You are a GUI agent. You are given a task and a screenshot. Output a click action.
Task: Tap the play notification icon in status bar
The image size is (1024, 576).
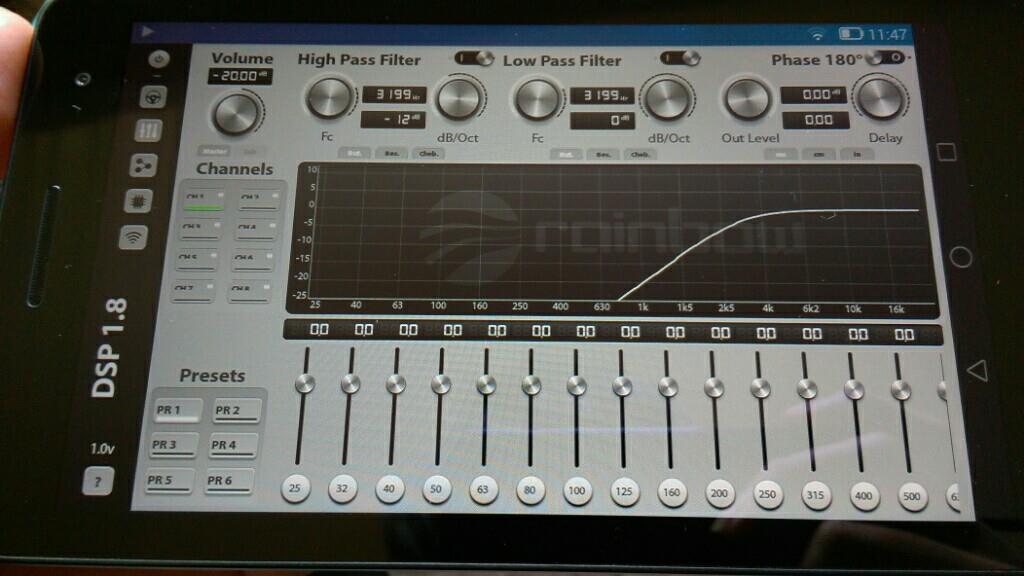tap(148, 30)
